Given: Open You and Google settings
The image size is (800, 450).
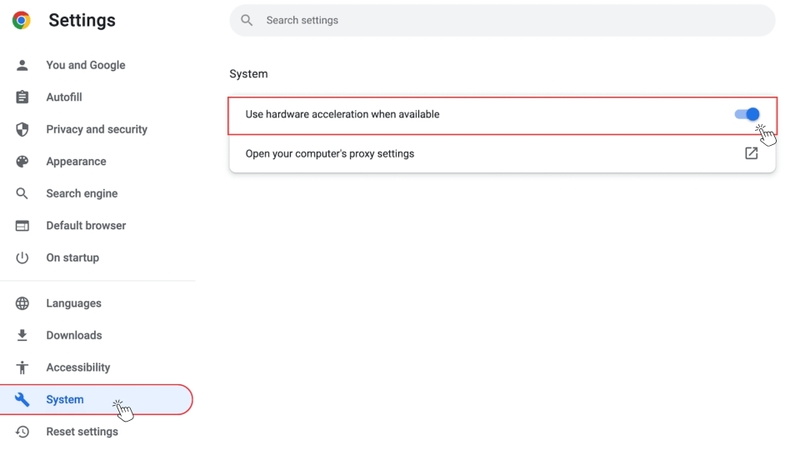Looking at the screenshot, I should coord(86,65).
